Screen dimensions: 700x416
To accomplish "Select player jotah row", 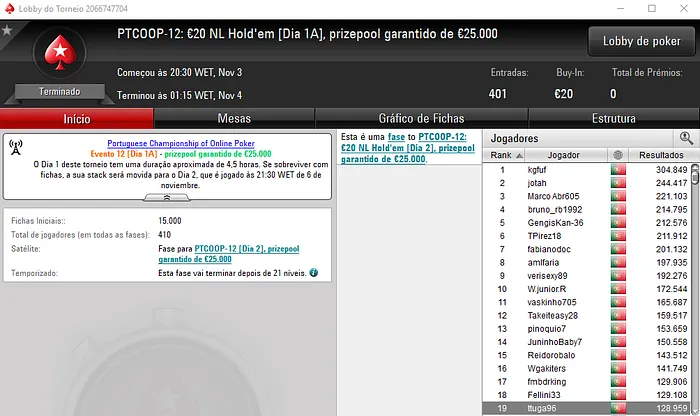I will click(587, 183).
